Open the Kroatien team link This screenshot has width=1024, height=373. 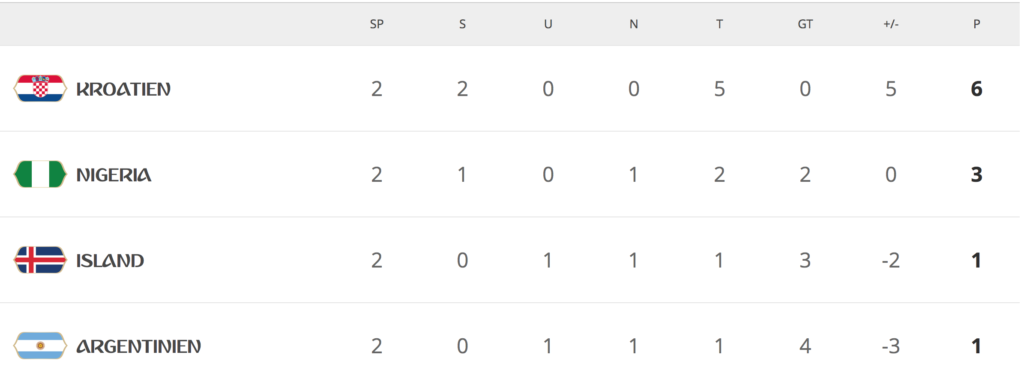pos(123,89)
